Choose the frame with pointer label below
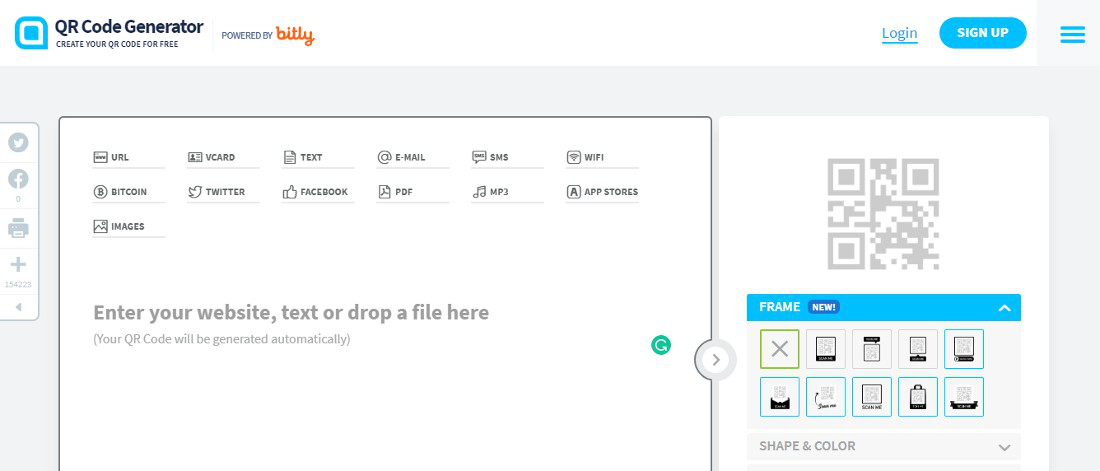 [918, 349]
